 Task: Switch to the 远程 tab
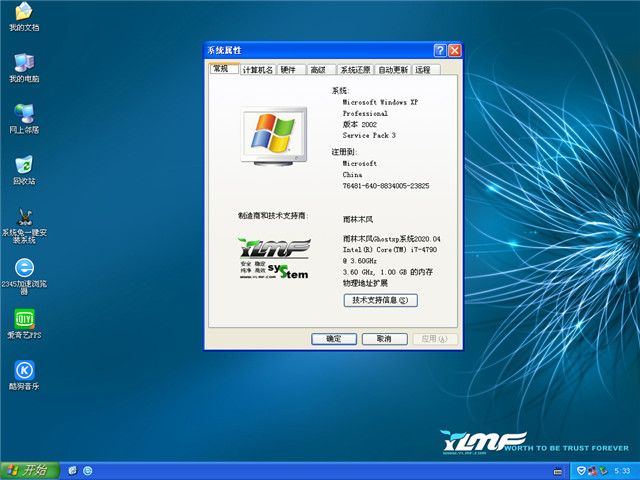coord(426,70)
